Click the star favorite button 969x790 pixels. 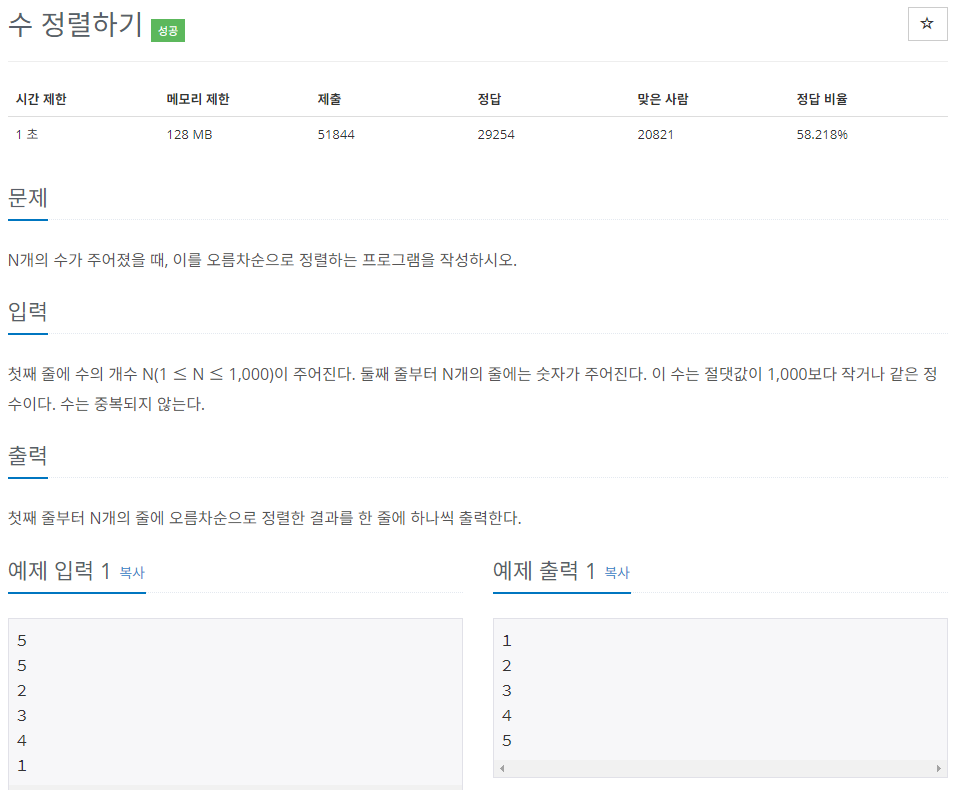927,24
